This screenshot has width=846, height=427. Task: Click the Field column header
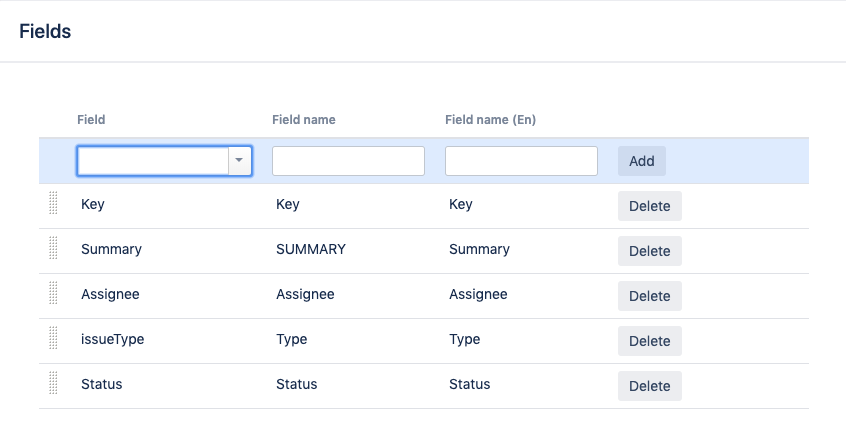[x=91, y=120]
